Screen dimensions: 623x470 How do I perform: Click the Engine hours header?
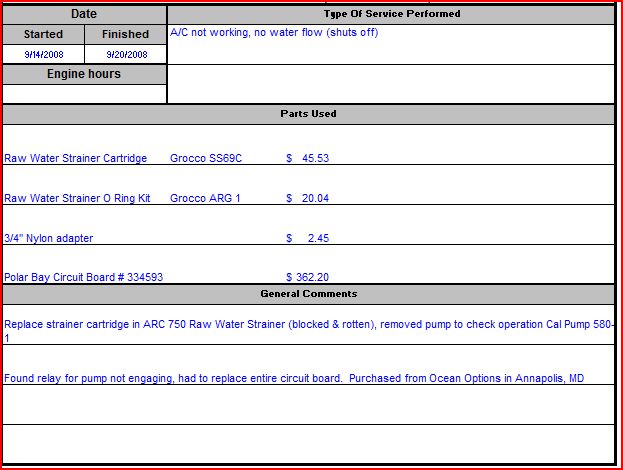tap(84, 74)
